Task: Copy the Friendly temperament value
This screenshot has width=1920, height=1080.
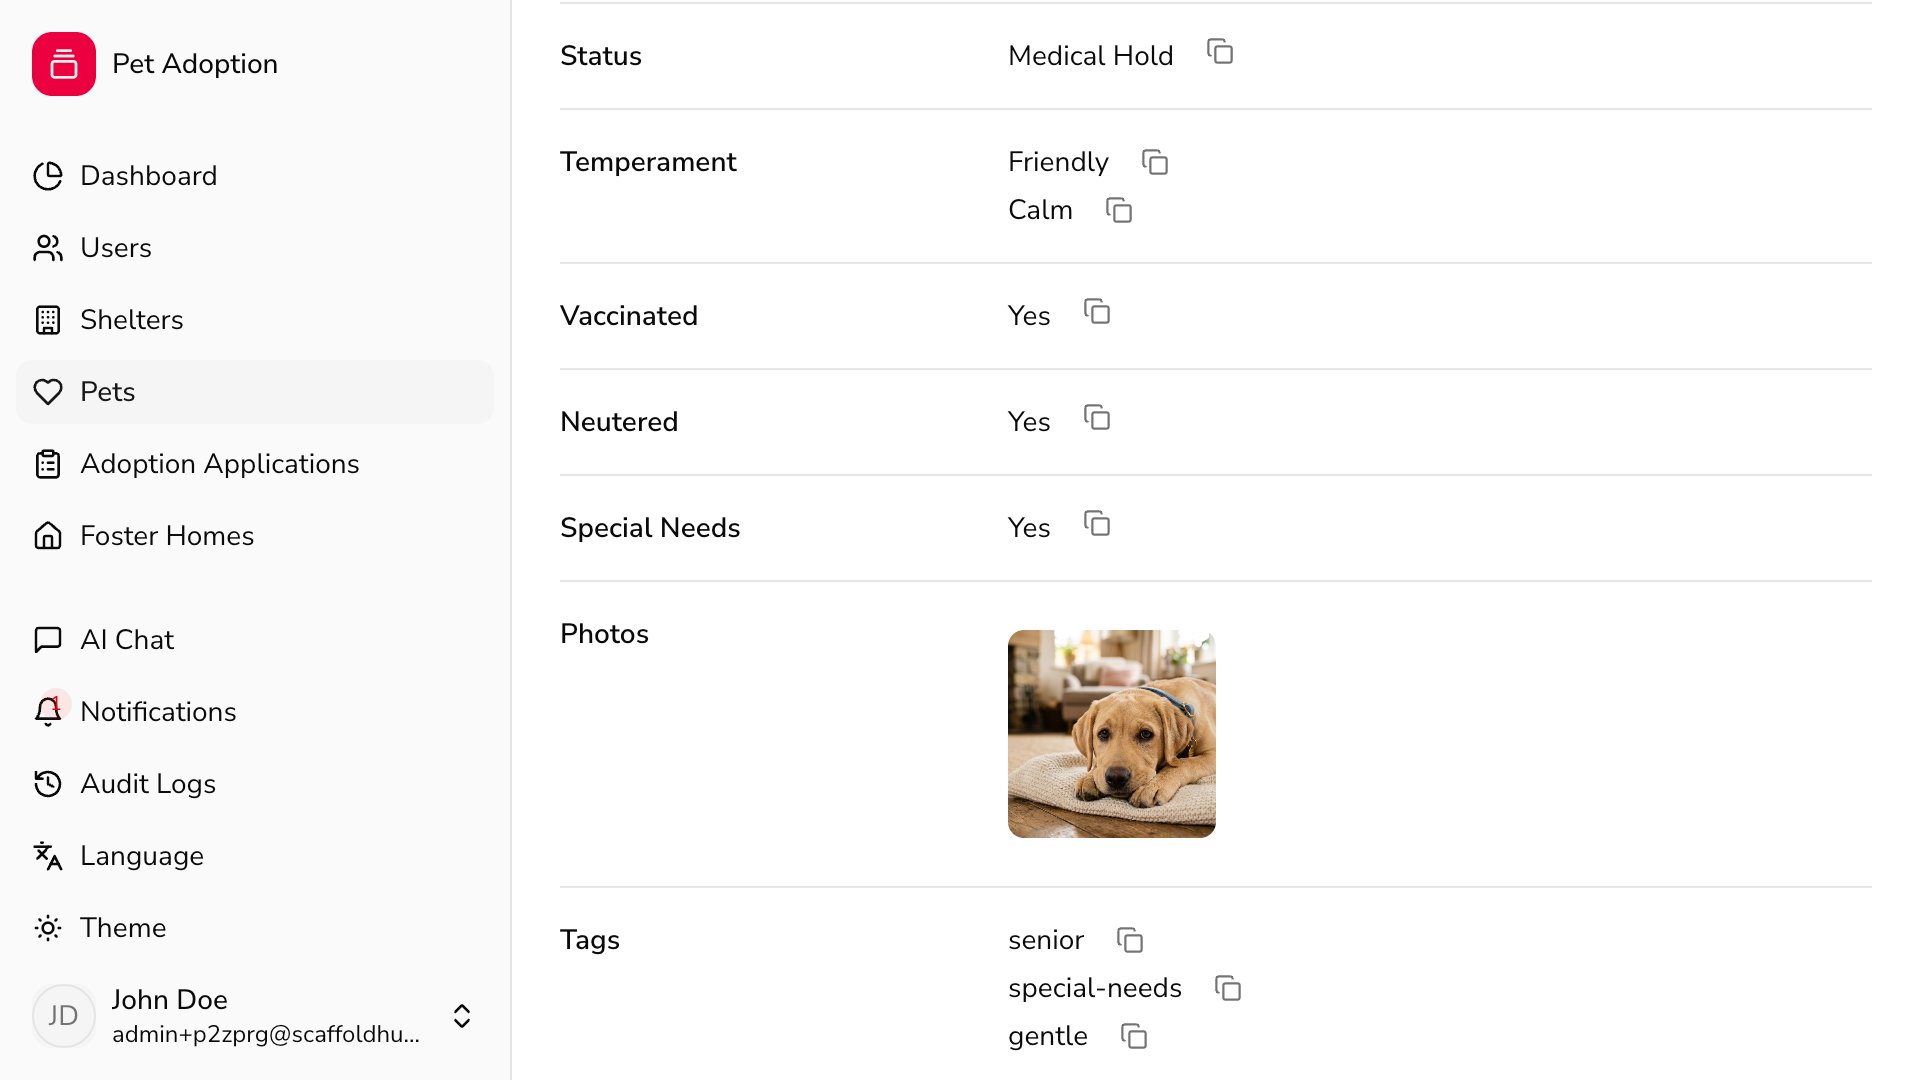Action: pos(1156,162)
